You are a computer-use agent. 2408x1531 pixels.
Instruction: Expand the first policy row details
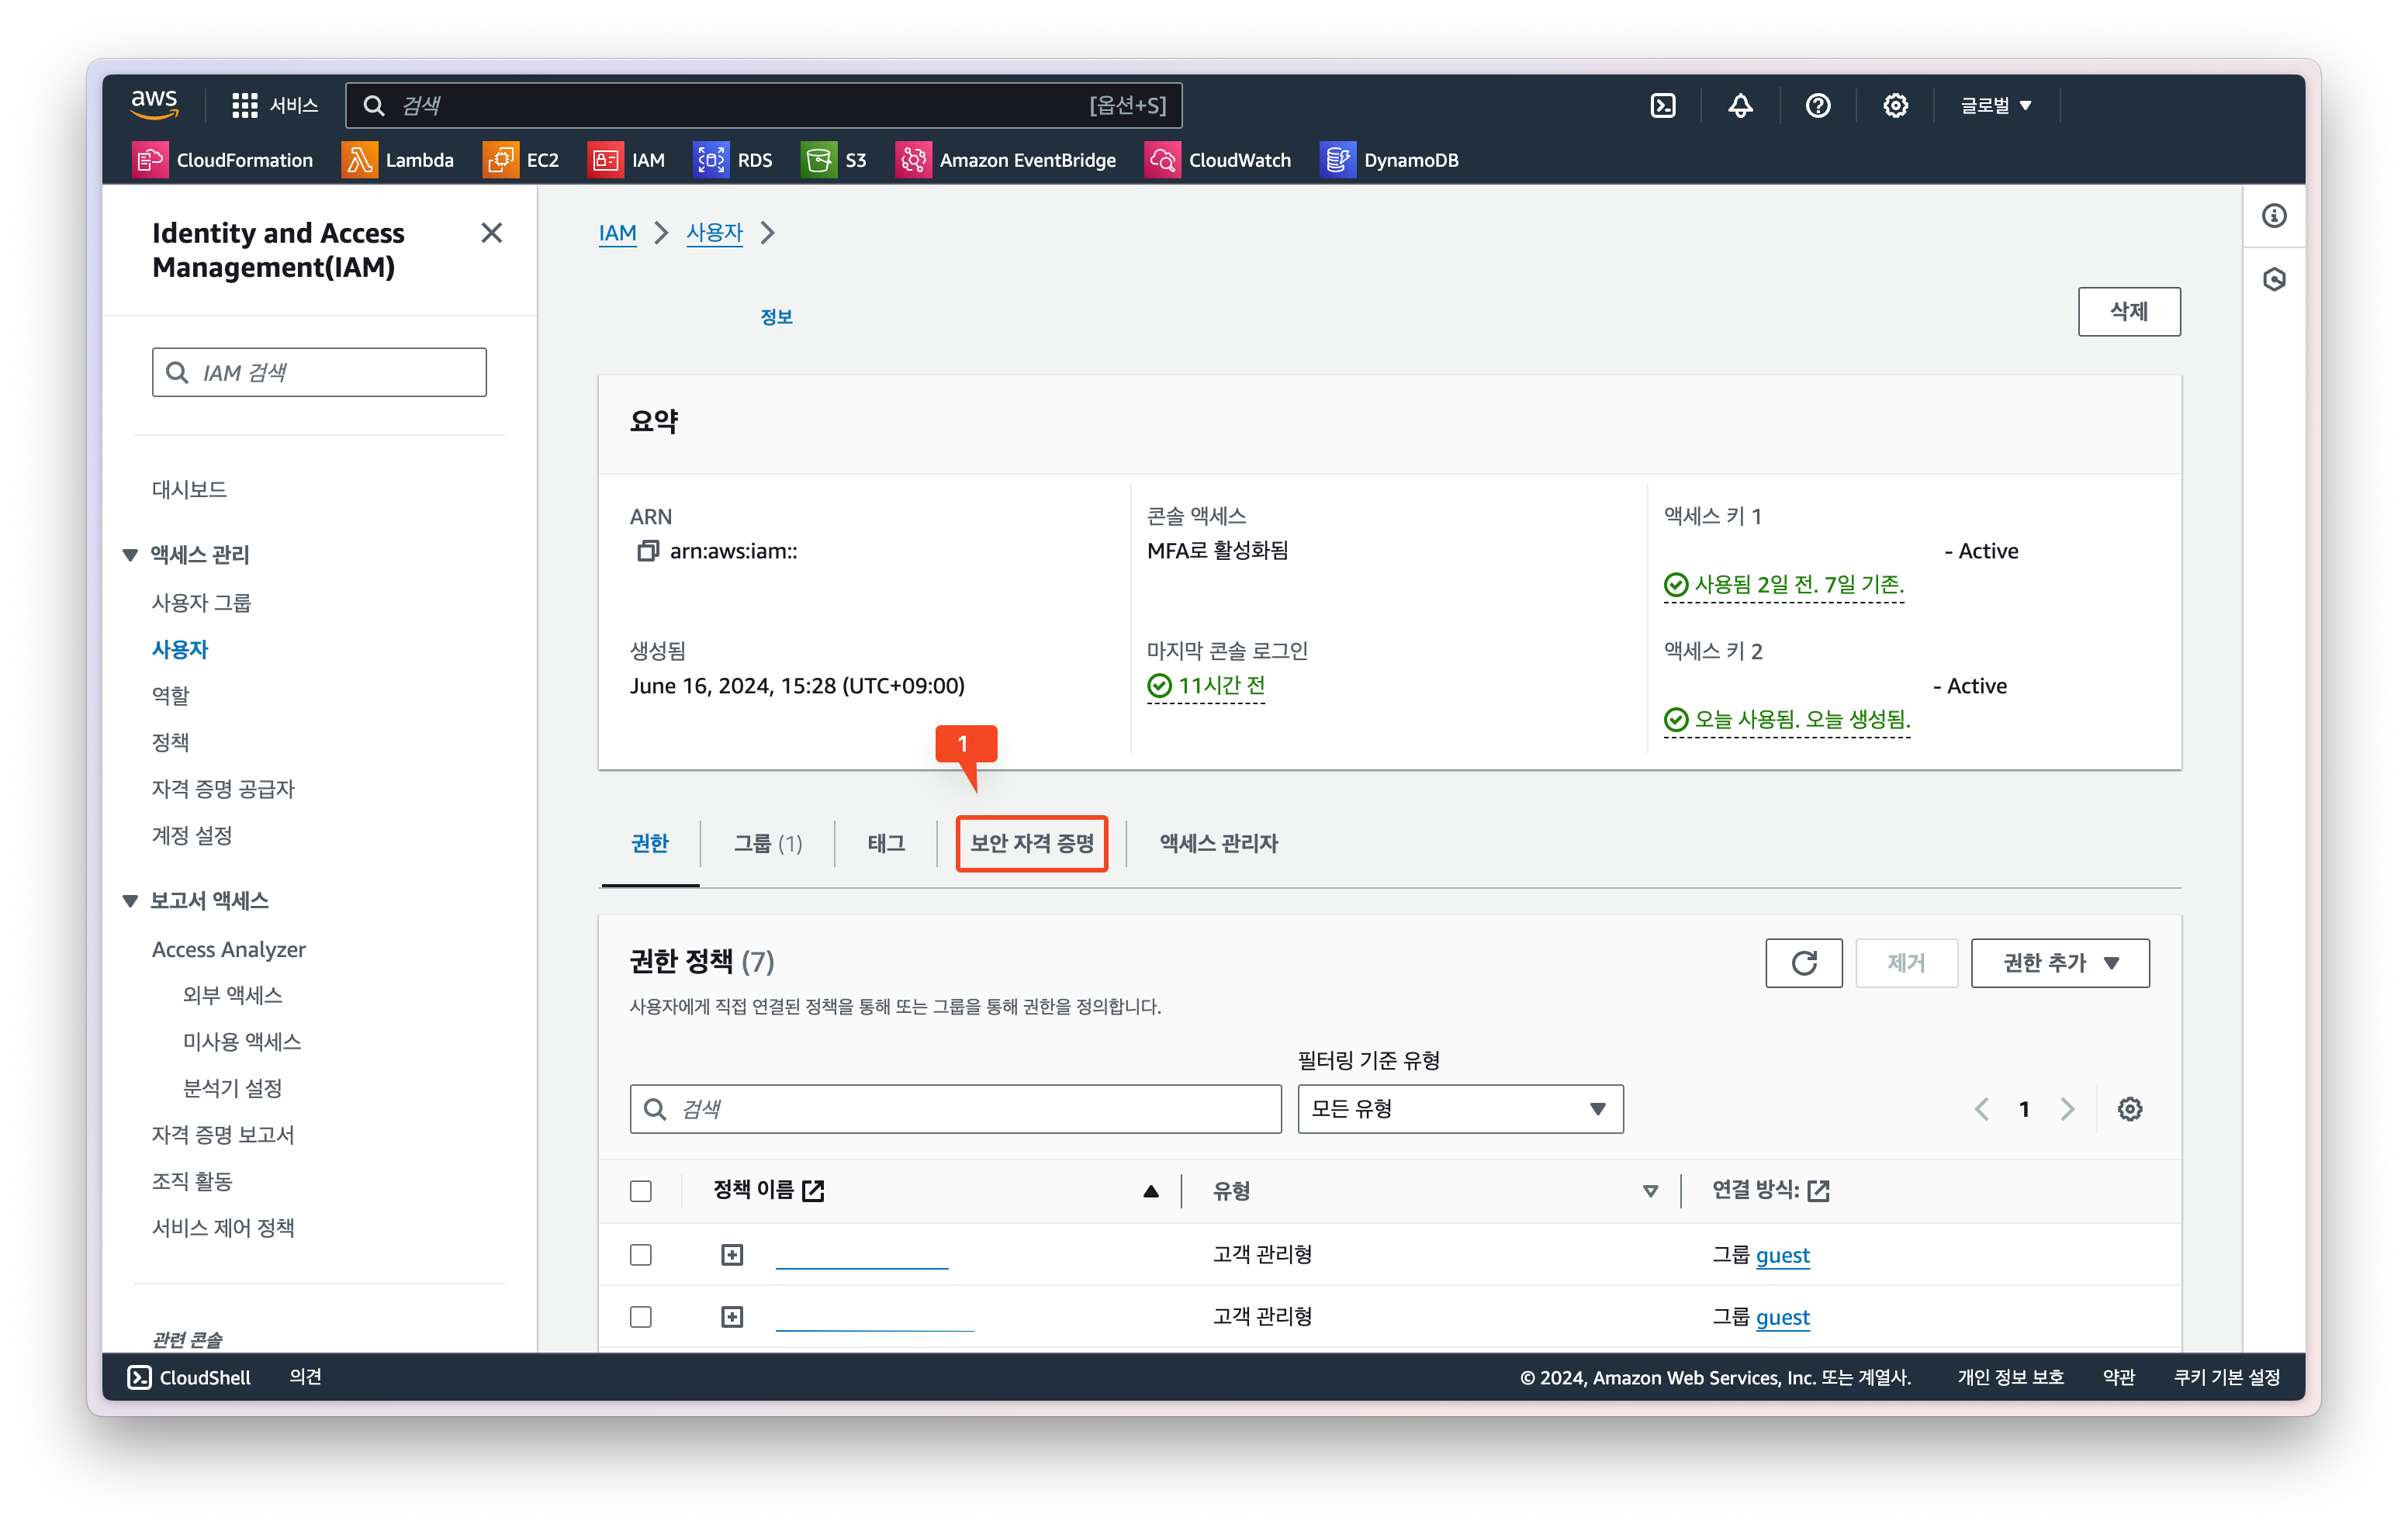[732, 1254]
